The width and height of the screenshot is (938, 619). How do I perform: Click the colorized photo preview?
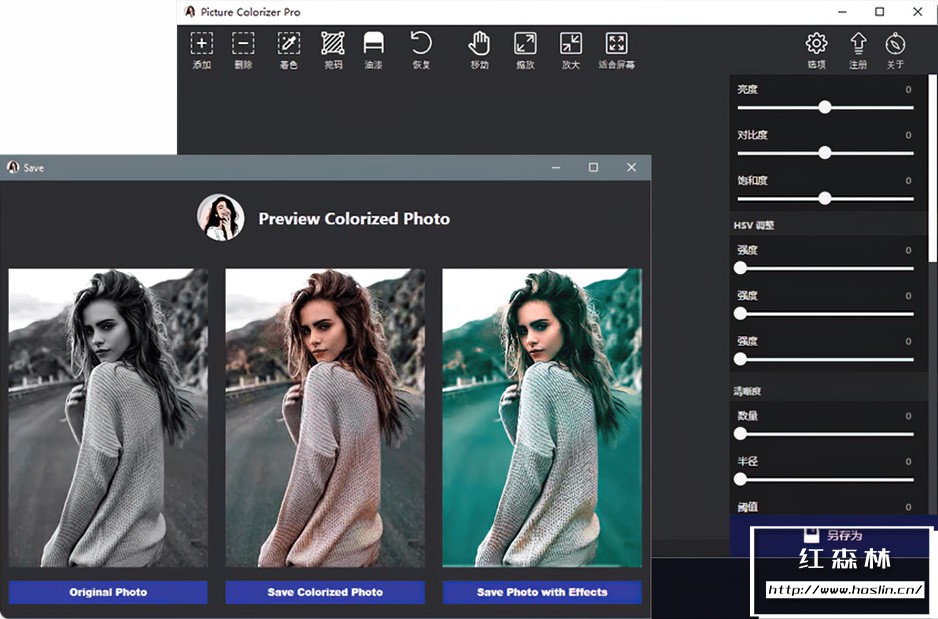(x=325, y=417)
